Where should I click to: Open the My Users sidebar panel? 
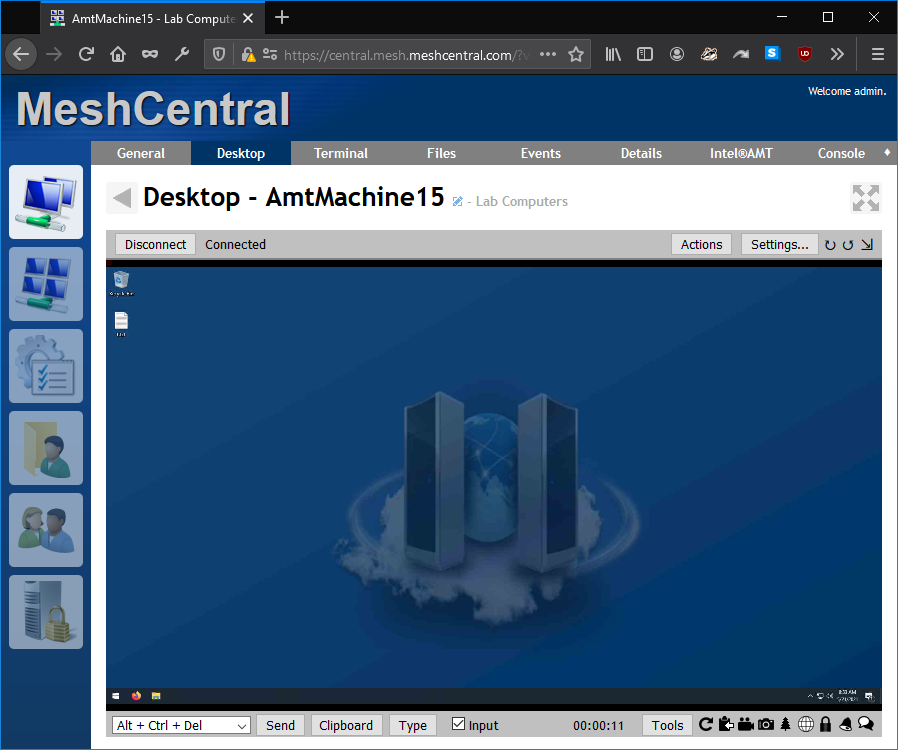[46, 530]
